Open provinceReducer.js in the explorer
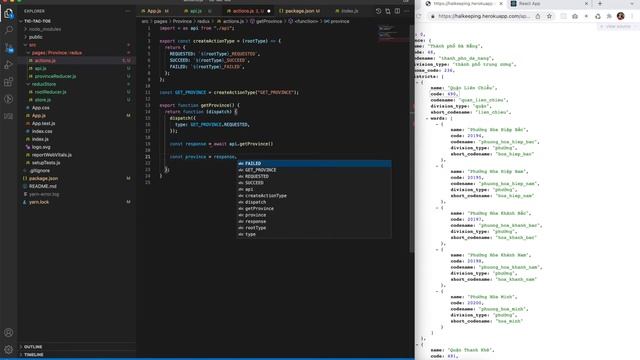This screenshot has height=360, width=640. pos(55,76)
